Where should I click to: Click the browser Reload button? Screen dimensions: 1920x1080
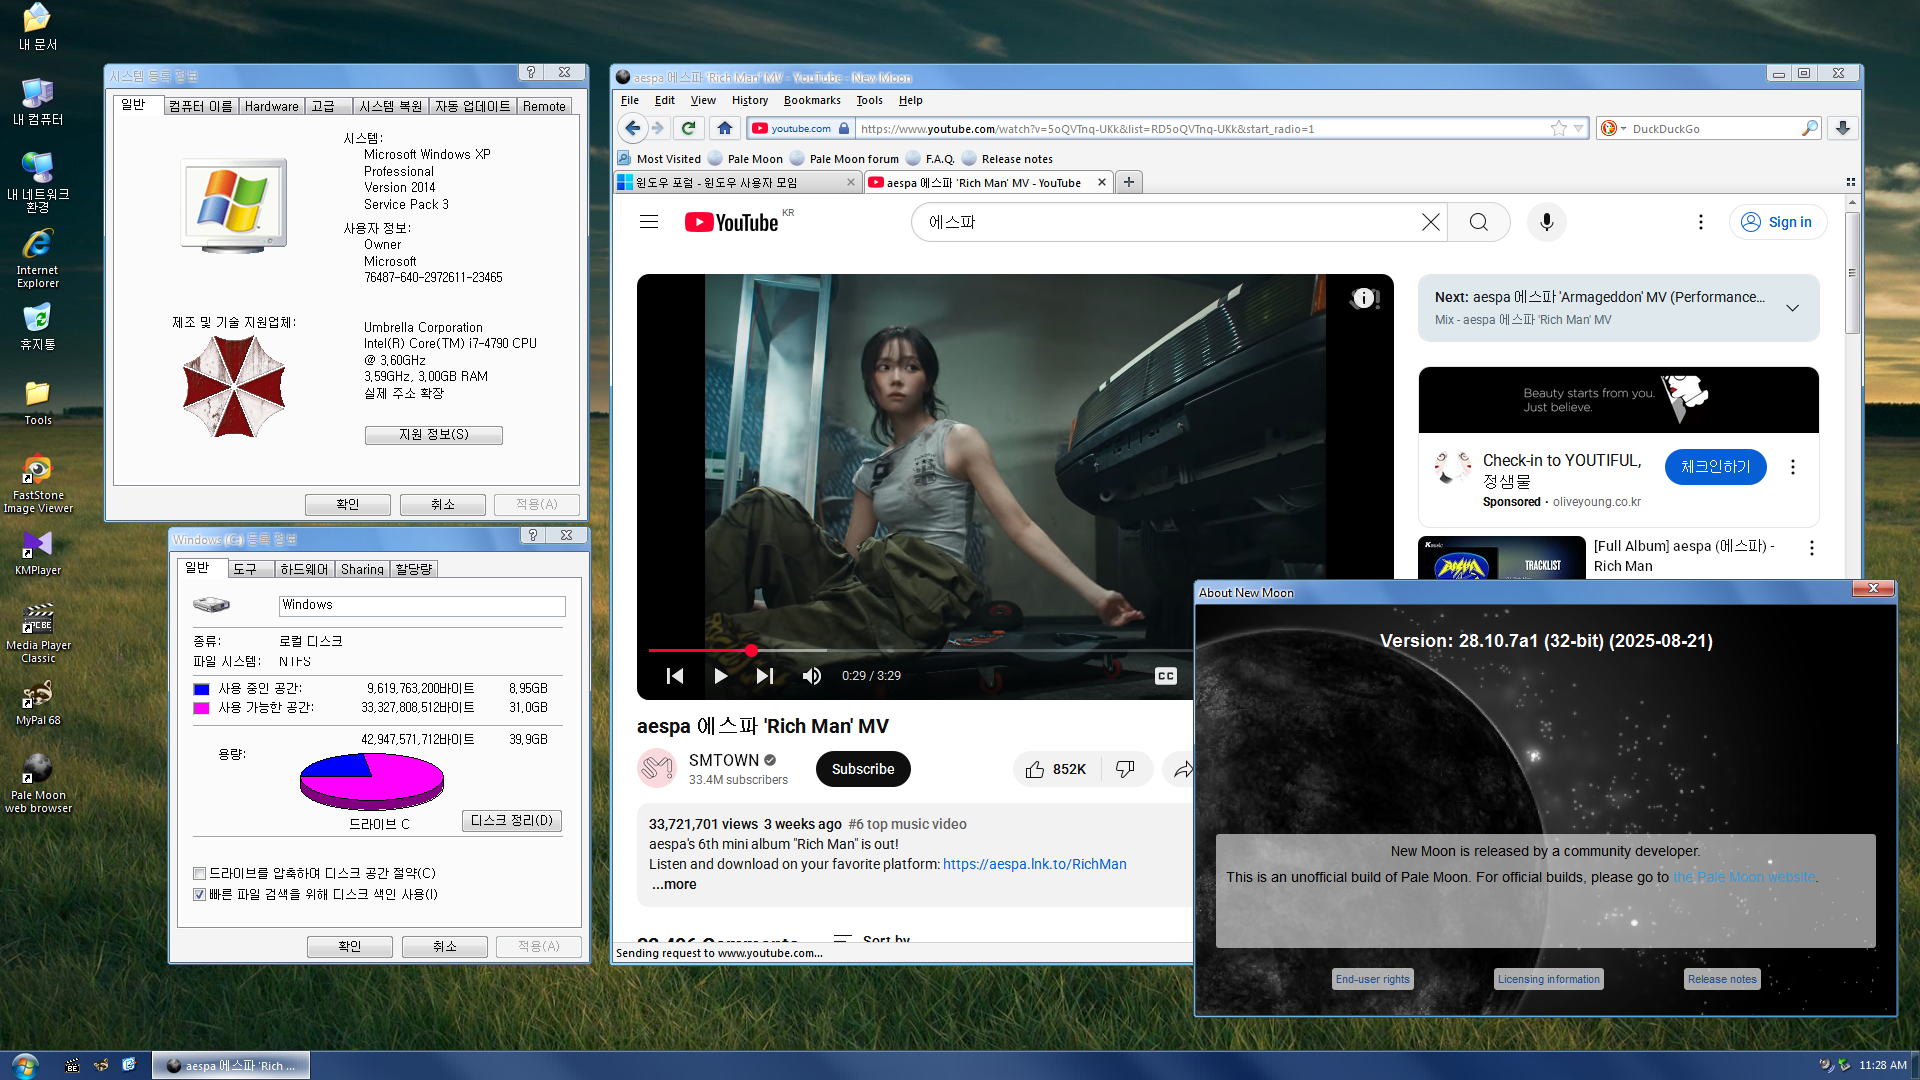pos(688,128)
